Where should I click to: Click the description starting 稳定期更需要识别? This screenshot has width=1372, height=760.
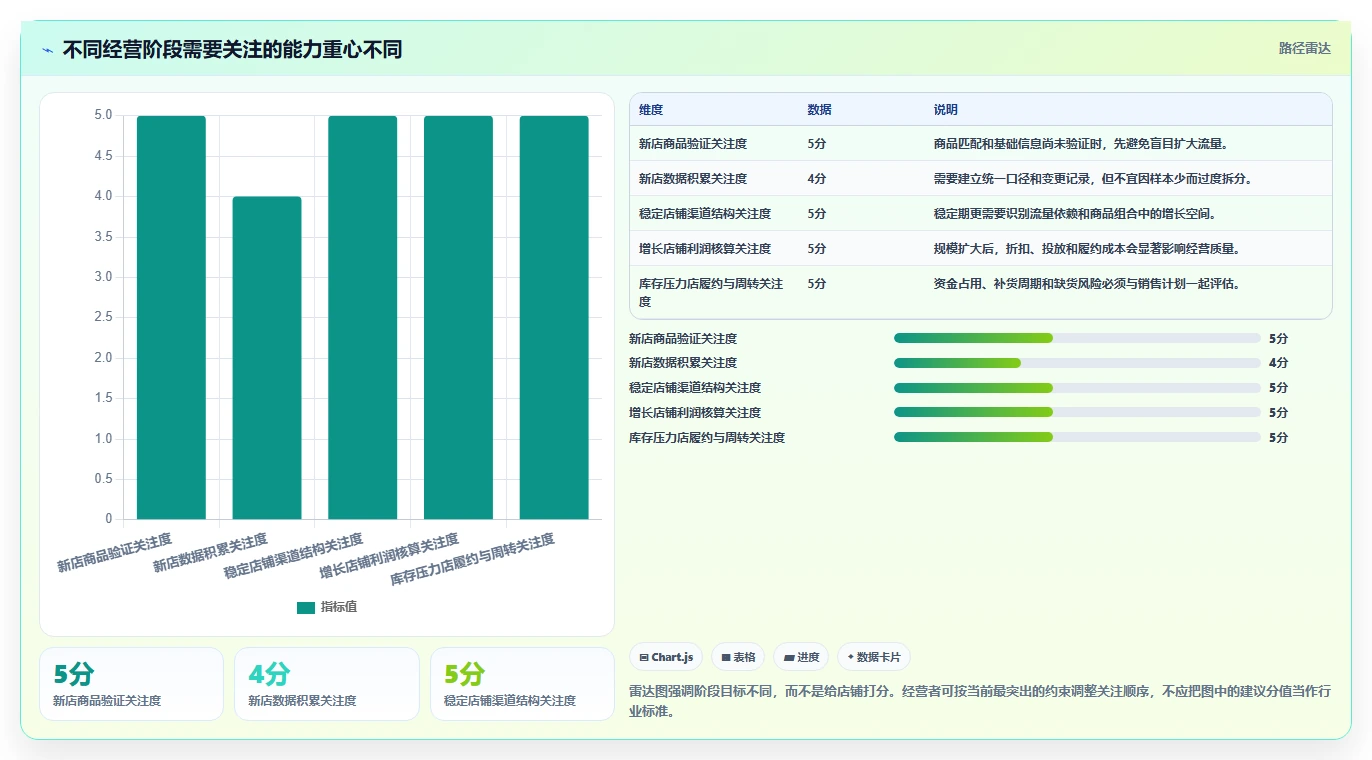[x=1075, y=214]
